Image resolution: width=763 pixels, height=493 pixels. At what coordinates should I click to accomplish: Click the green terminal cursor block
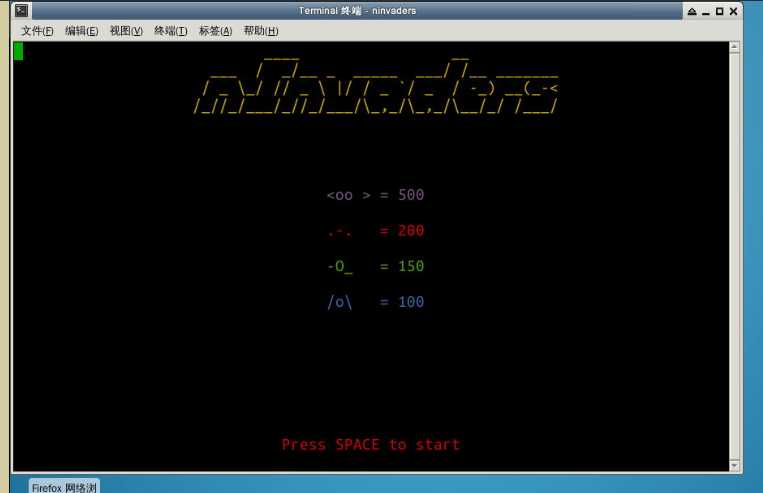click(x=18, y=51)
